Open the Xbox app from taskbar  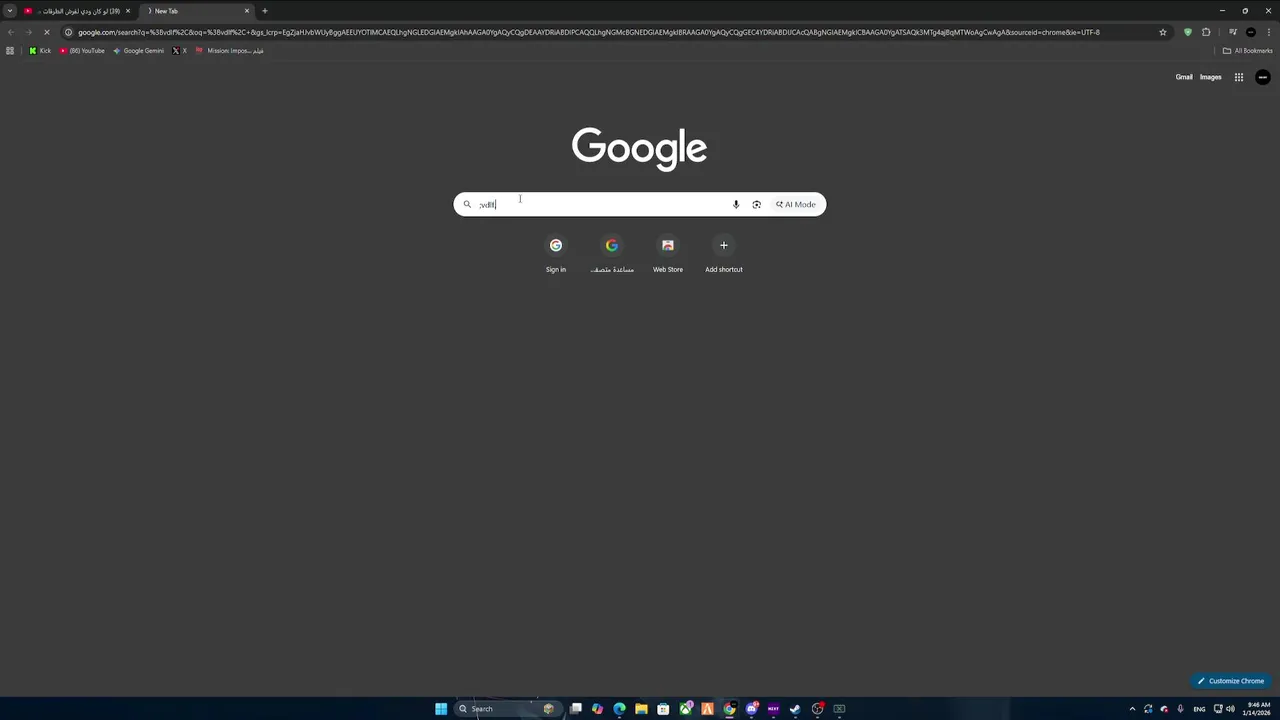(686, 709)
